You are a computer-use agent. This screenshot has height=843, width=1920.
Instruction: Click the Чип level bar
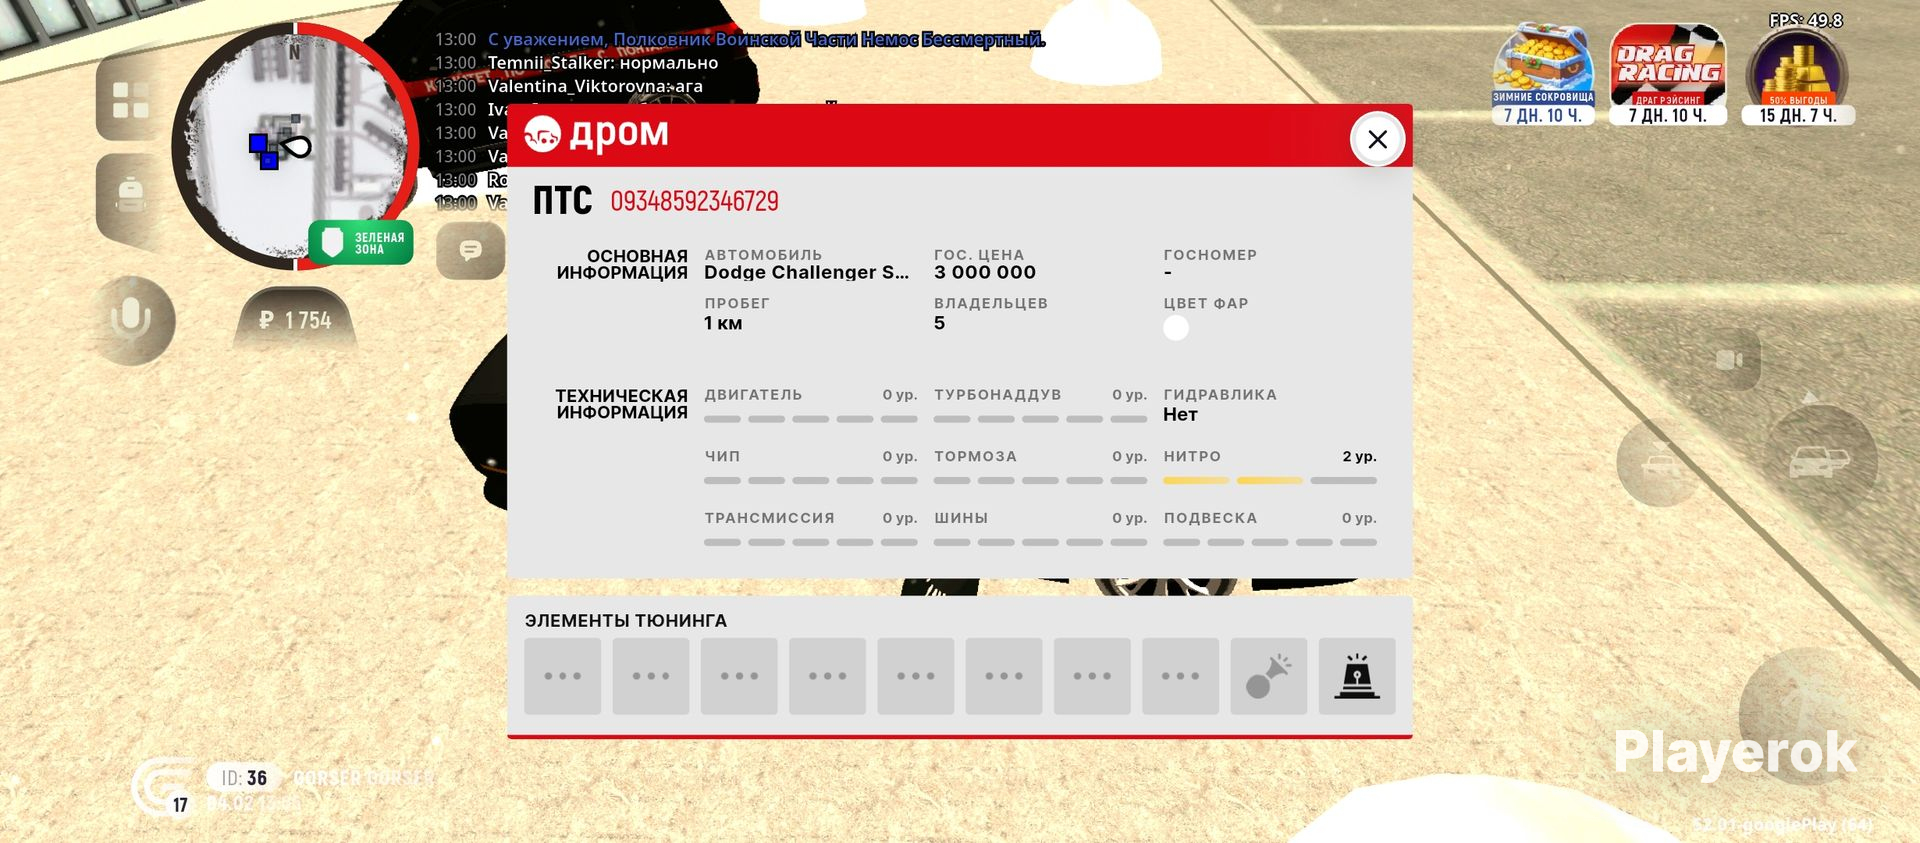point(811,481)
